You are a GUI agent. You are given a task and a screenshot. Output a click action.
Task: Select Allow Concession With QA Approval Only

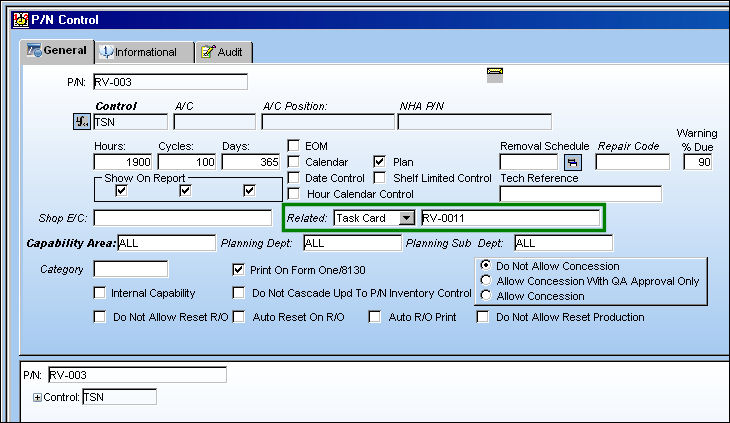[486, 280]
